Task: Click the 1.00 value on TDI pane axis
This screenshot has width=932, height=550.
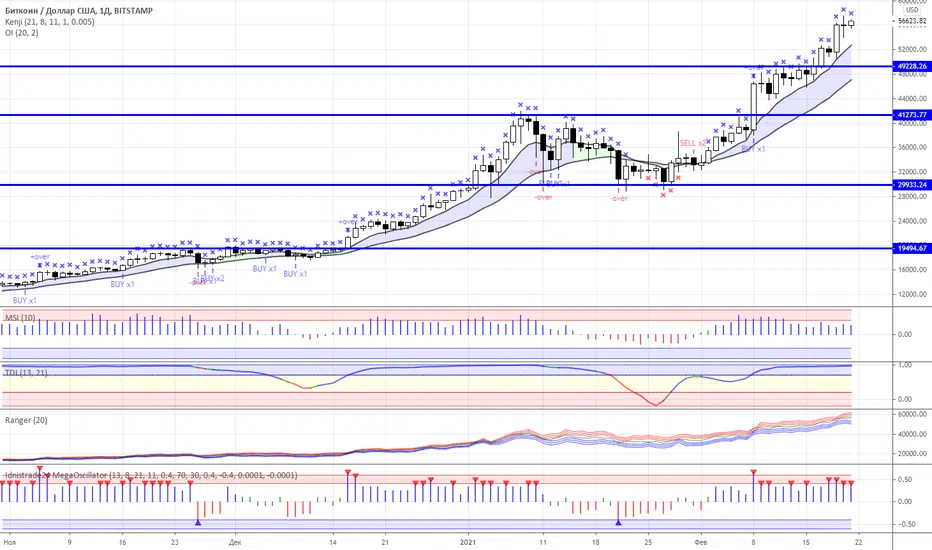Action: [x=905, y=365]
